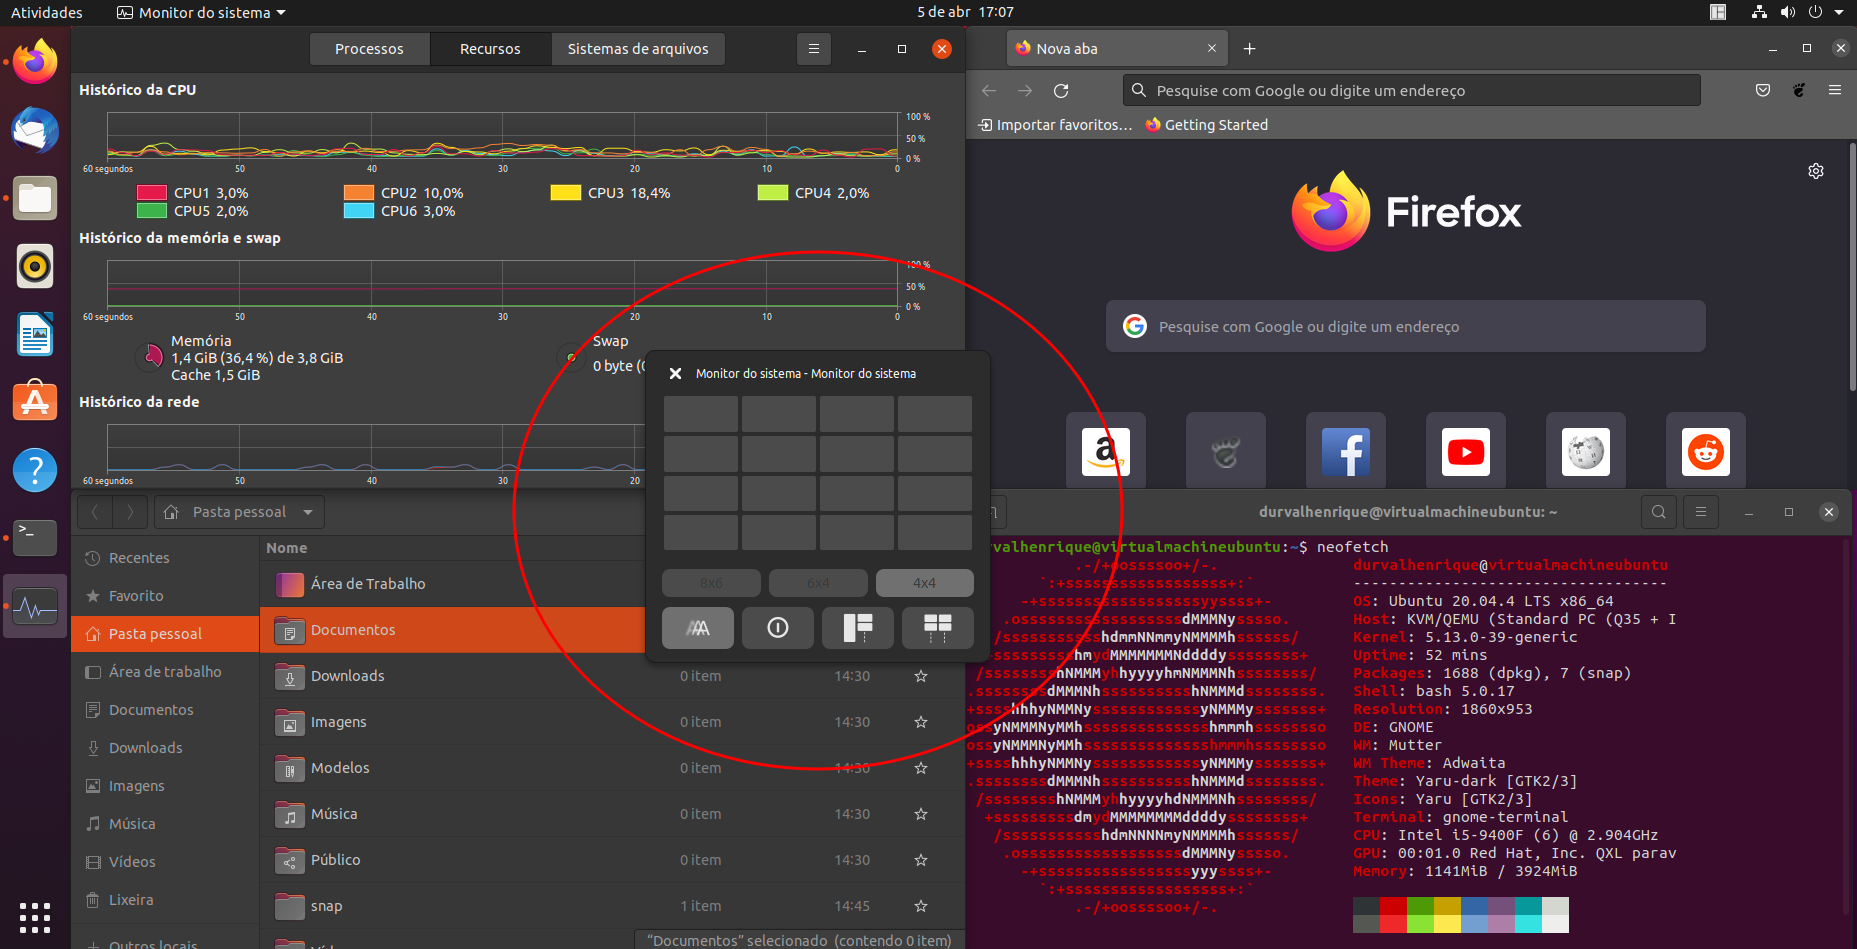Click the power-off icon in the tiling popup
Image resolution: width=1857 pixels, height=949 pixels.
click(x=778, y=628)
